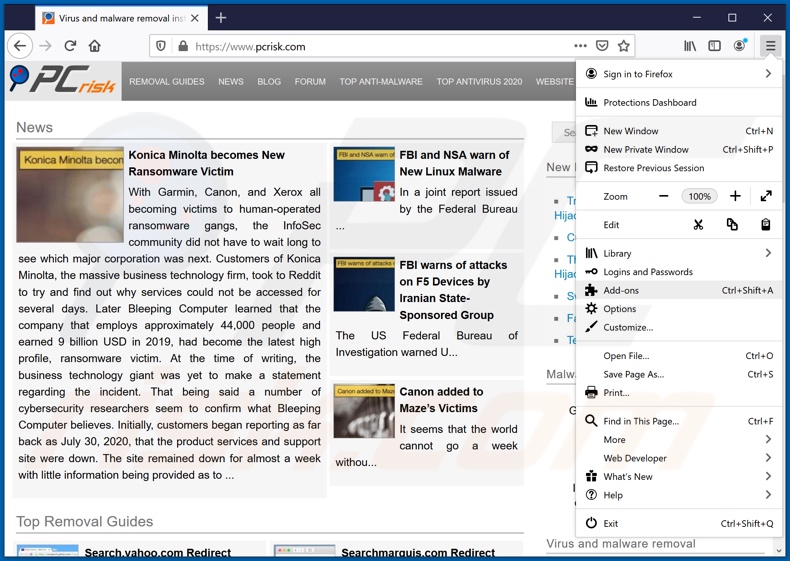Expand the What's New submenu
790x561 pixels.
tap(679, 477)
